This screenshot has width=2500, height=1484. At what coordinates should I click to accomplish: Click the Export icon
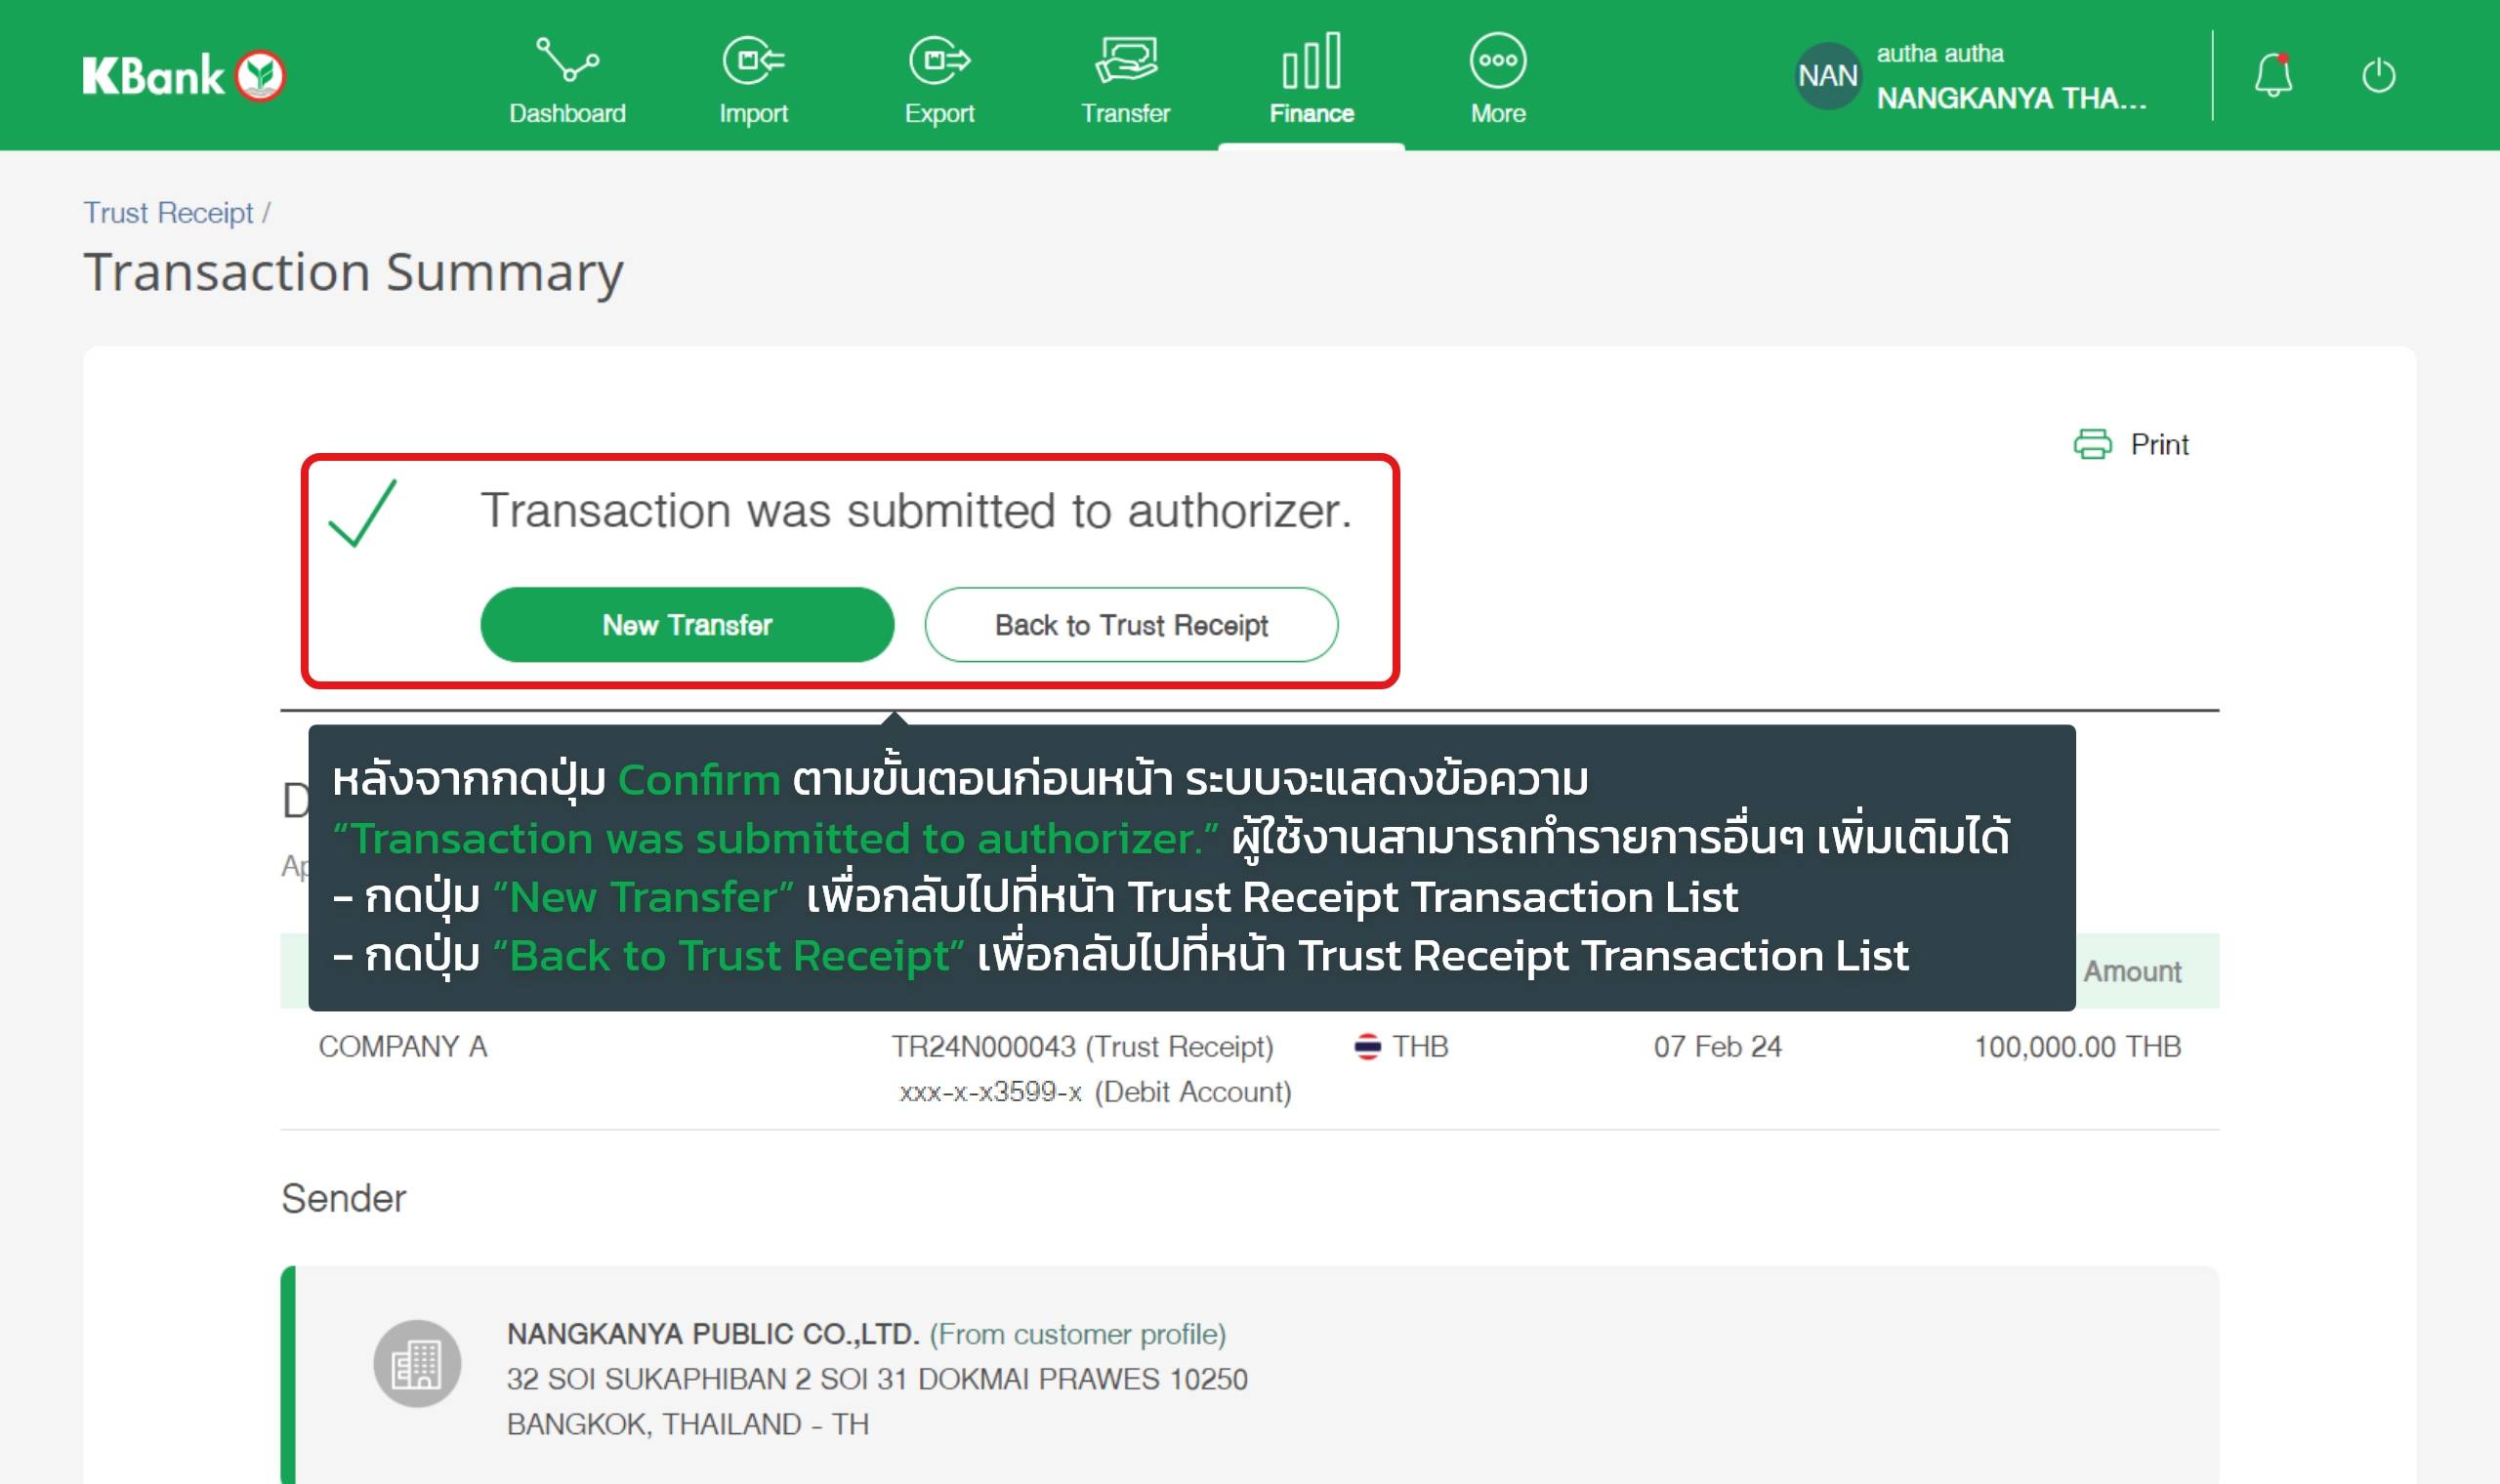click(939, 60)
